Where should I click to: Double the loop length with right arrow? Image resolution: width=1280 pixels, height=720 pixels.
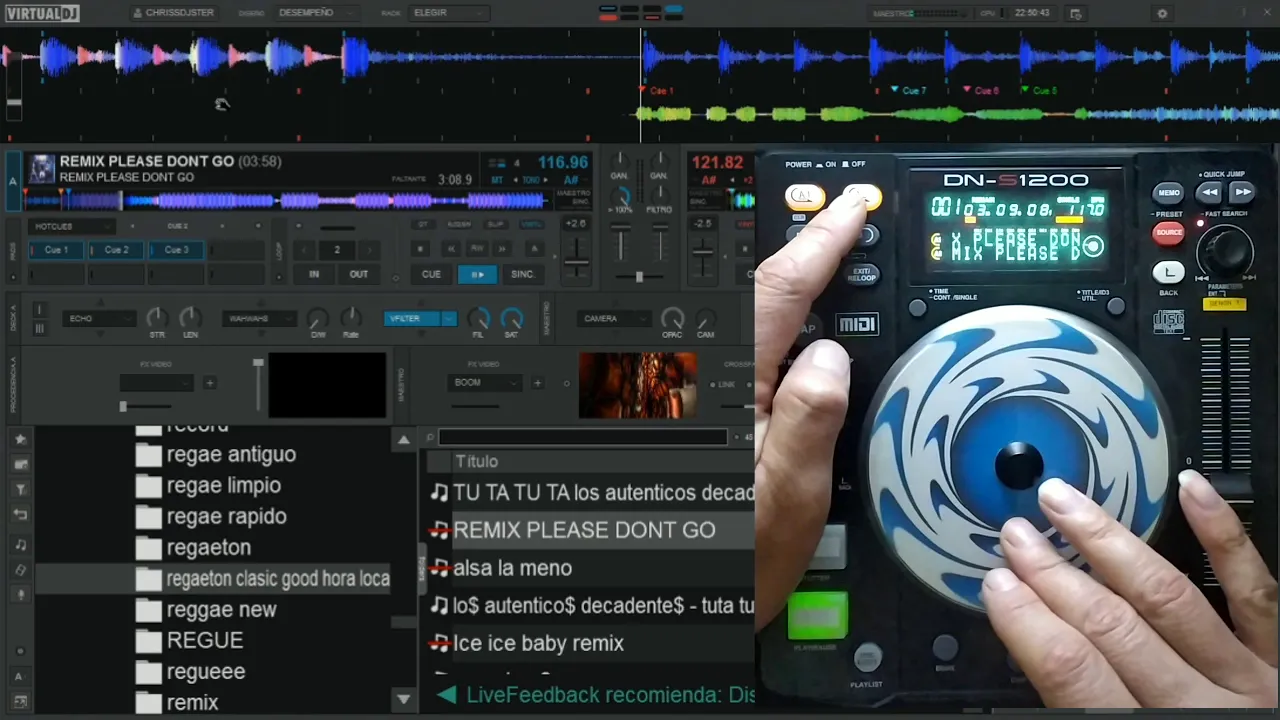[x=369, y=250]
